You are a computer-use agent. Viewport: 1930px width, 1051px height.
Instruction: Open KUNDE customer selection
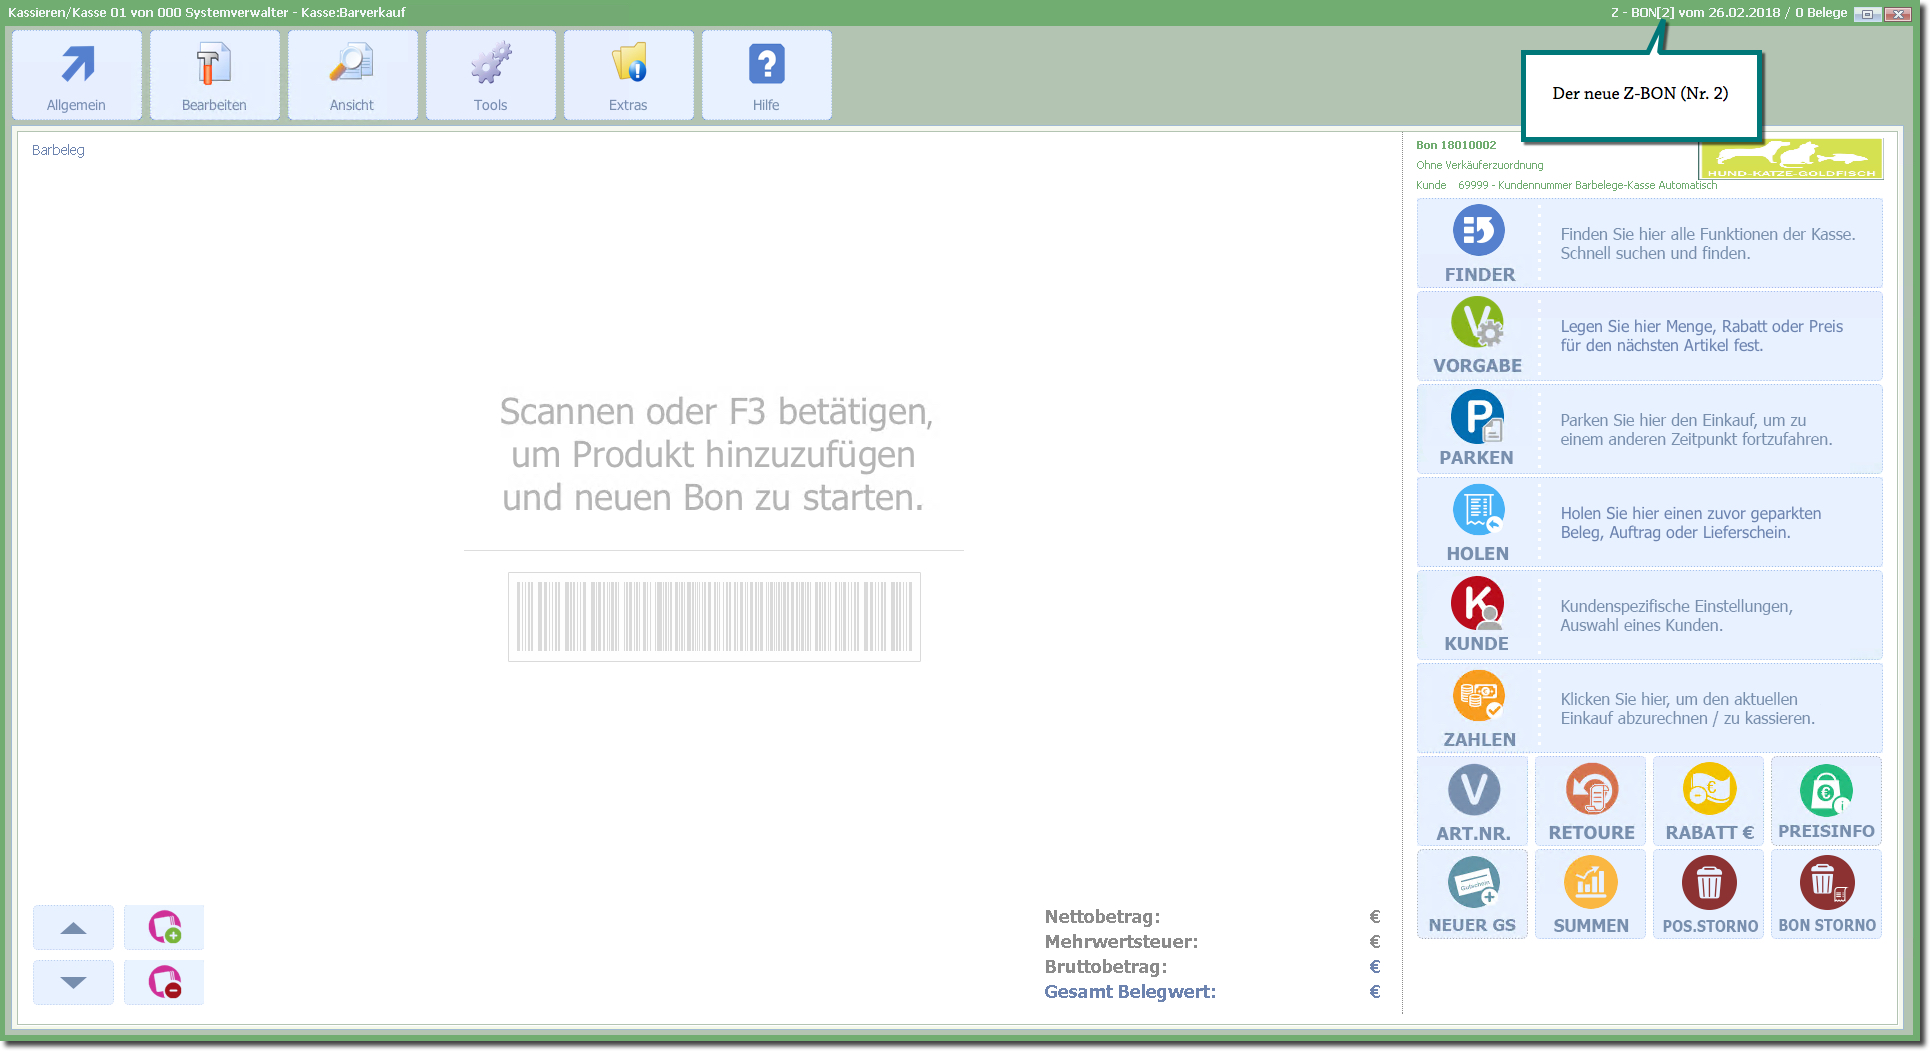(x=1477, y=615)
